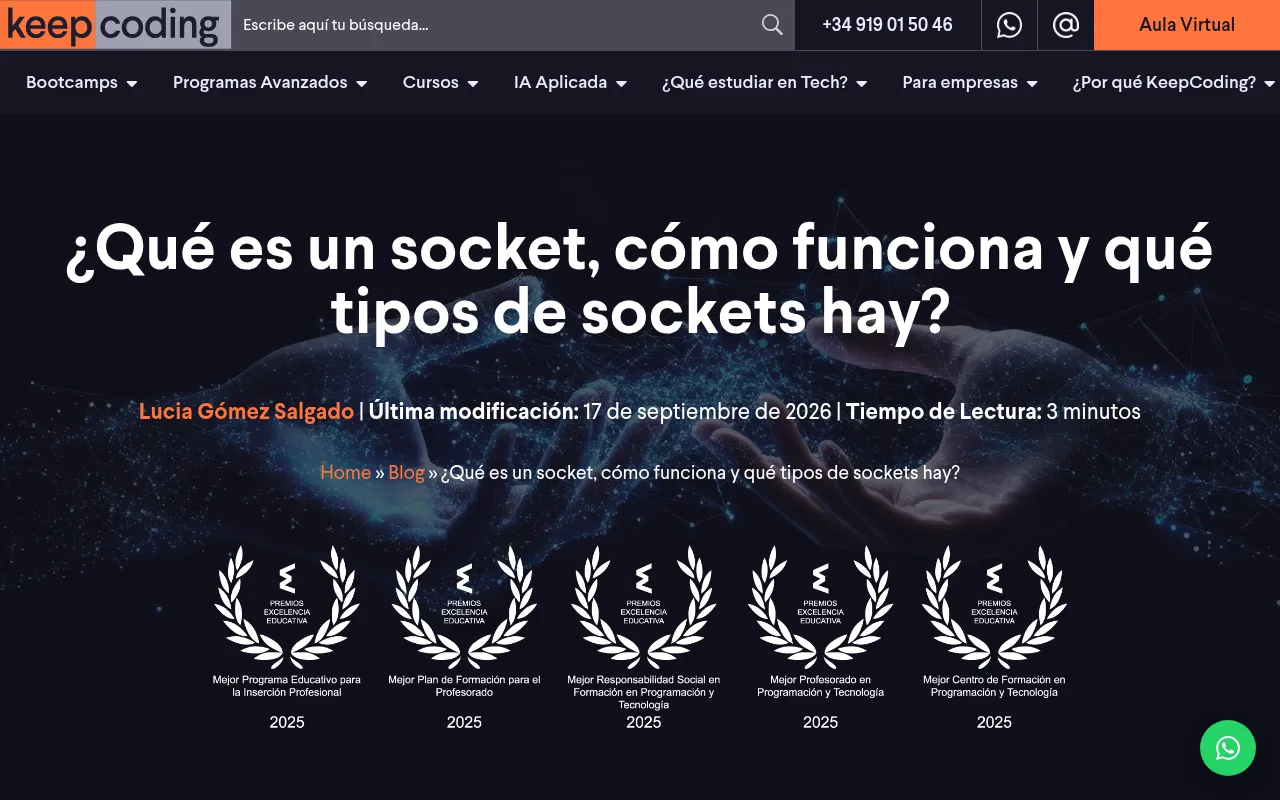Open author link Lucia Gómez Salgado
Viewport: 1280px width, 800px height.
click(246, 411)
